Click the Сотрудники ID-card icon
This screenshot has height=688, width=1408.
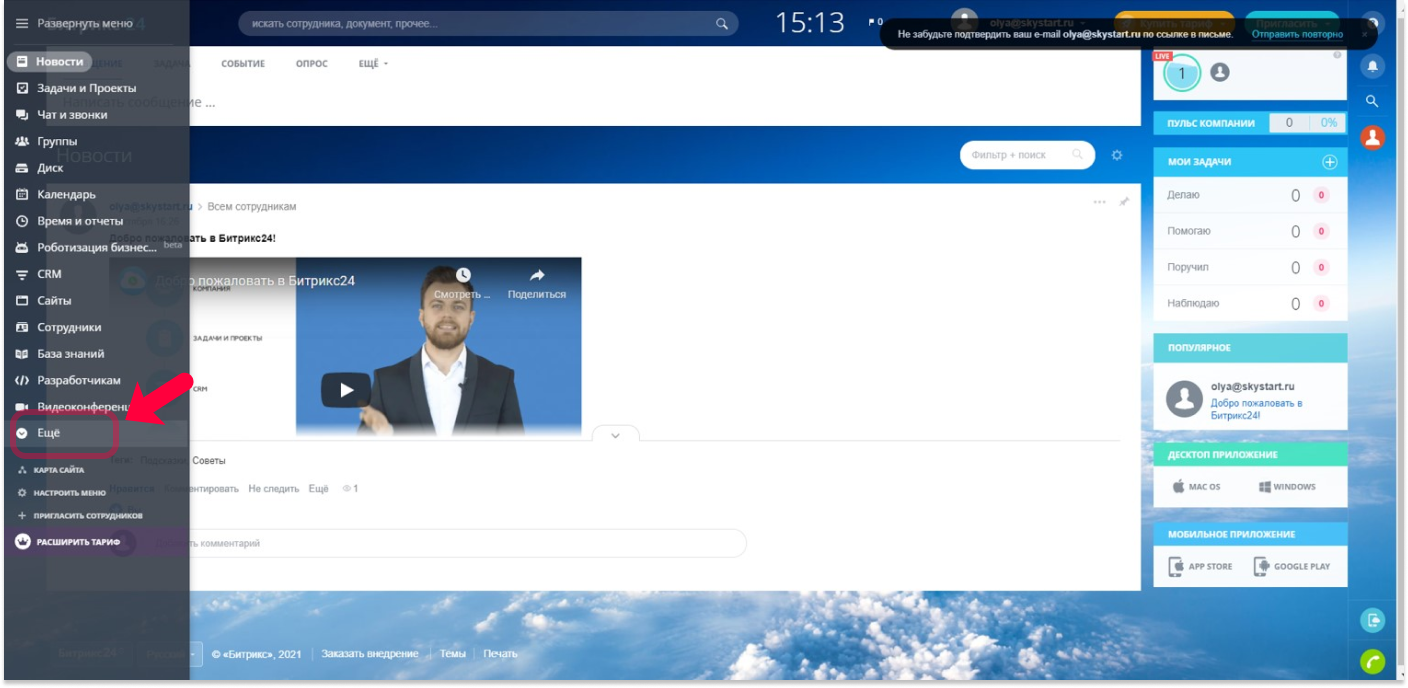click(22, 327)
